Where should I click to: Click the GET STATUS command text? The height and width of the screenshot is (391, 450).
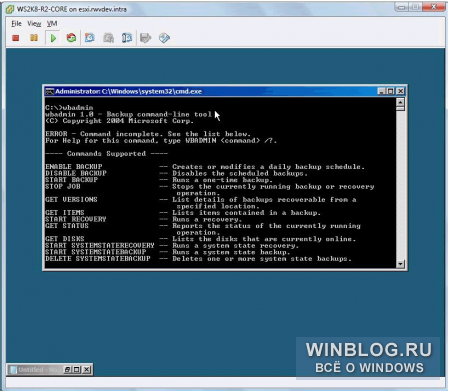click(x=67, y=226)
